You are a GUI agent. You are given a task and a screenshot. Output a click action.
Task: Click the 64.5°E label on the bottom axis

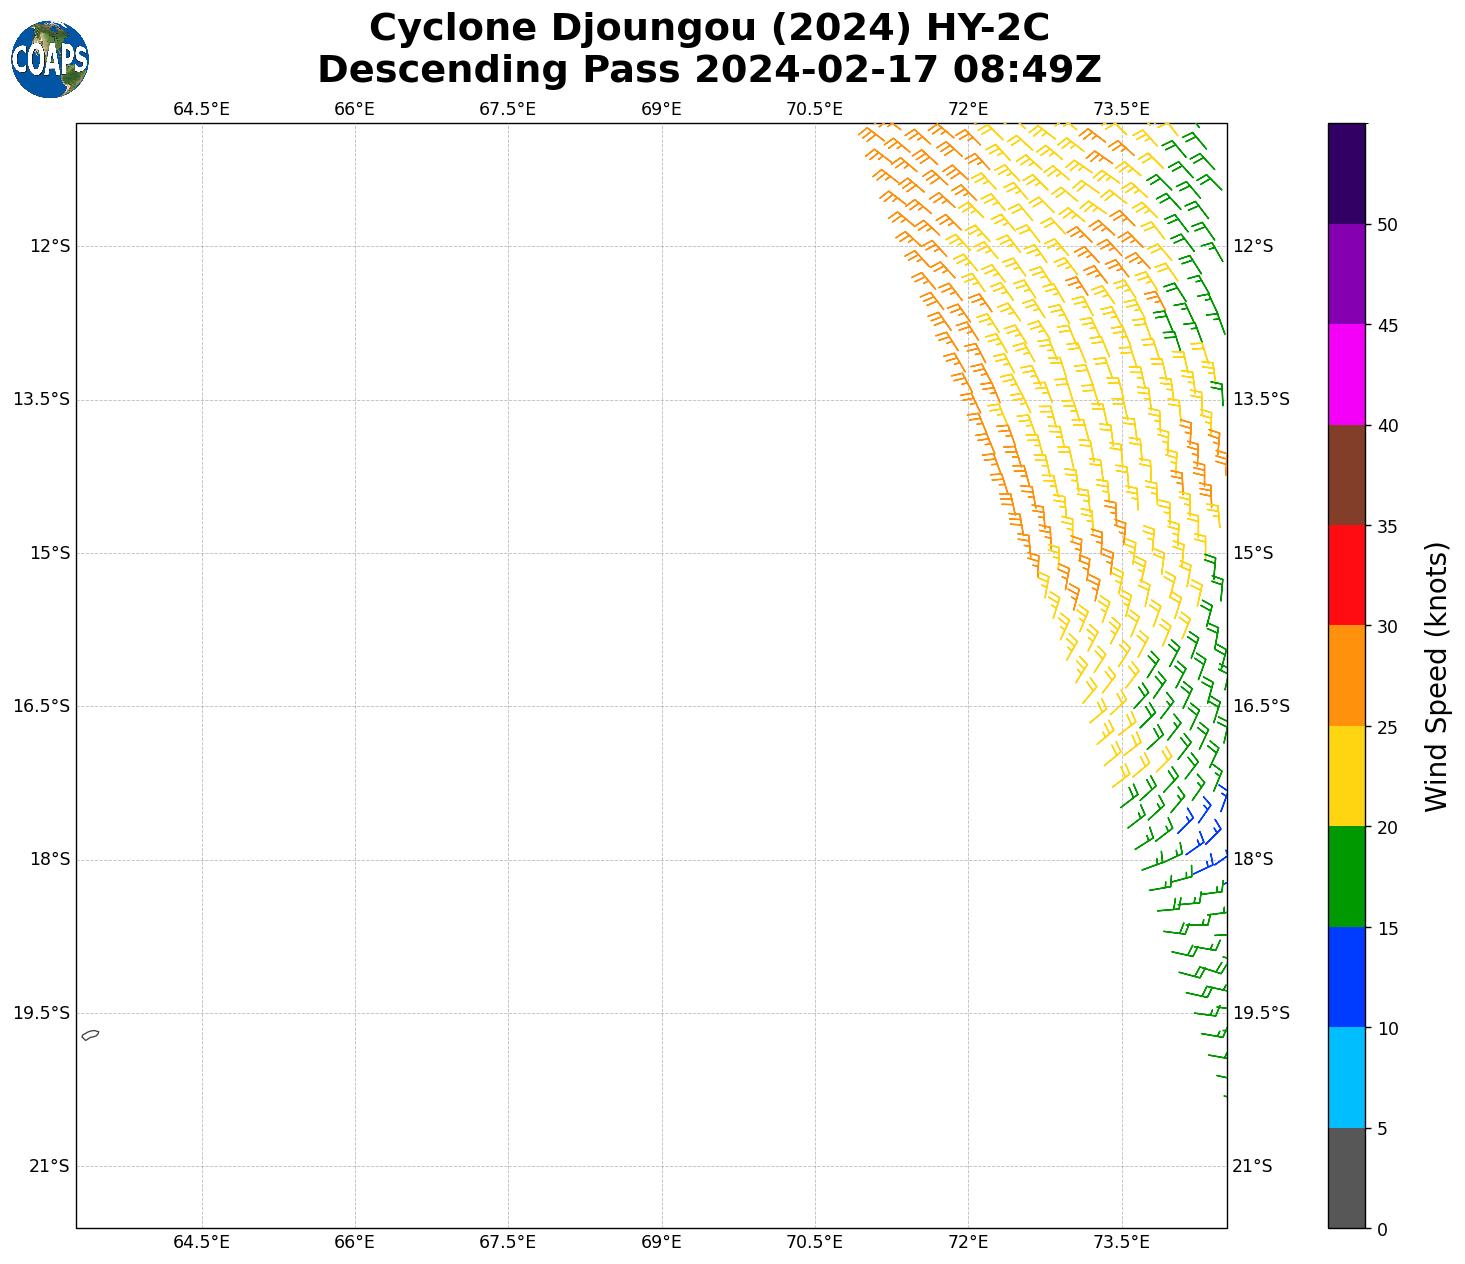click(201, 1242)
